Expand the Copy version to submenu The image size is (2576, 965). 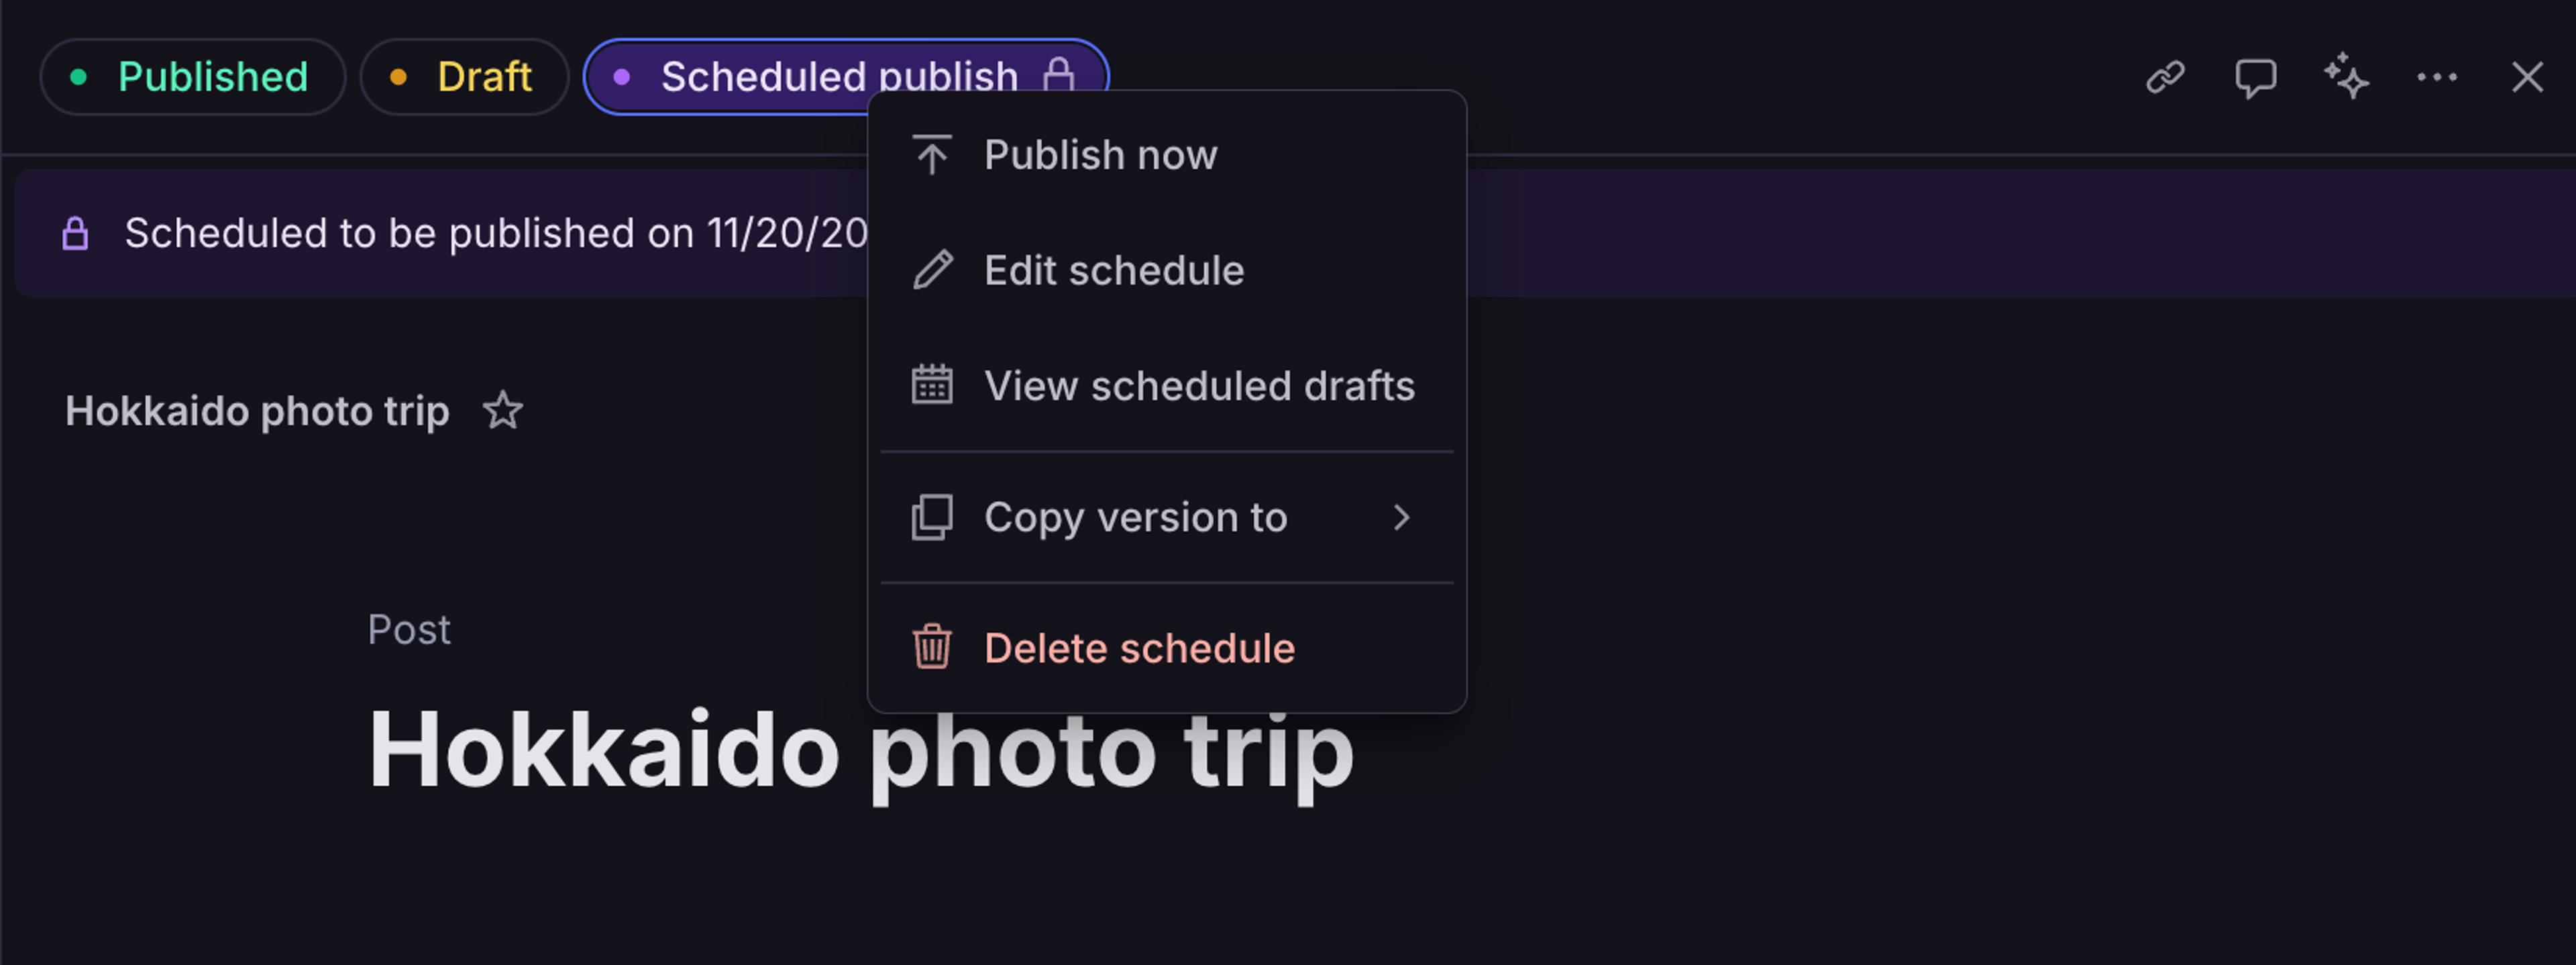[1136, 517]
